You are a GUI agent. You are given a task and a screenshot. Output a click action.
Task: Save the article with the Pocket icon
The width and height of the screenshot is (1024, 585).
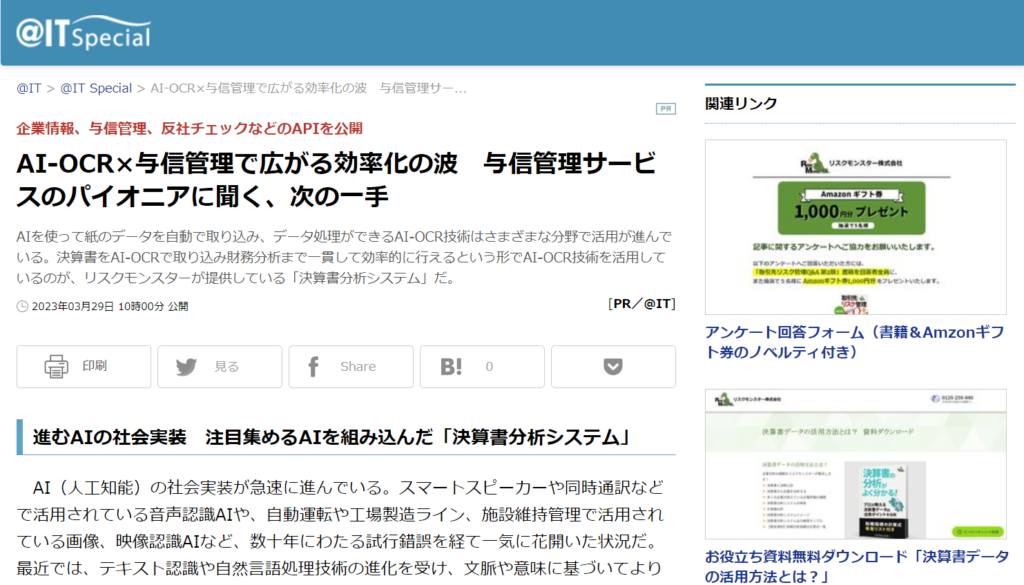pos(613,367)
